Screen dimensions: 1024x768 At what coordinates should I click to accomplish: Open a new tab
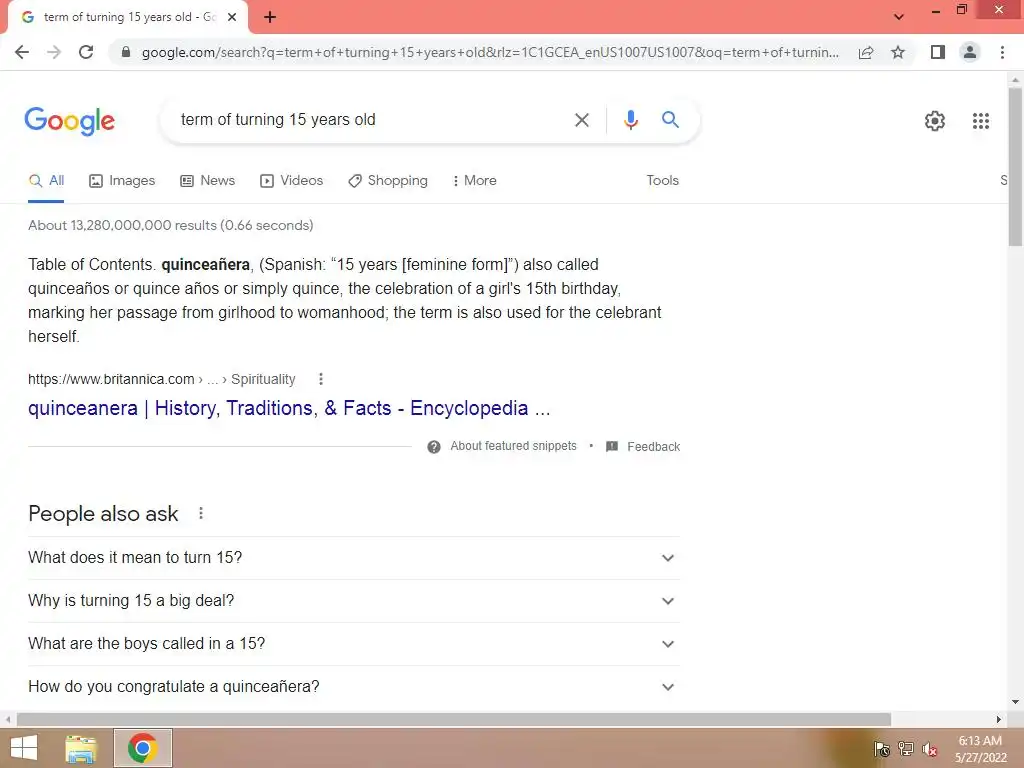(x=270, y=18)
